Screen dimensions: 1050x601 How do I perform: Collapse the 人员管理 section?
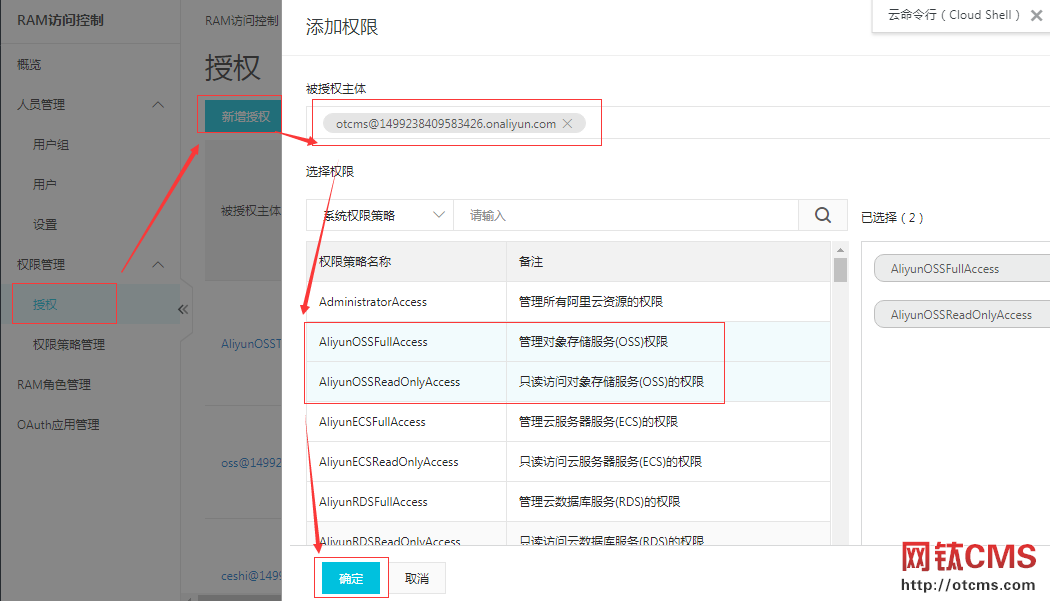click(157, 104)
